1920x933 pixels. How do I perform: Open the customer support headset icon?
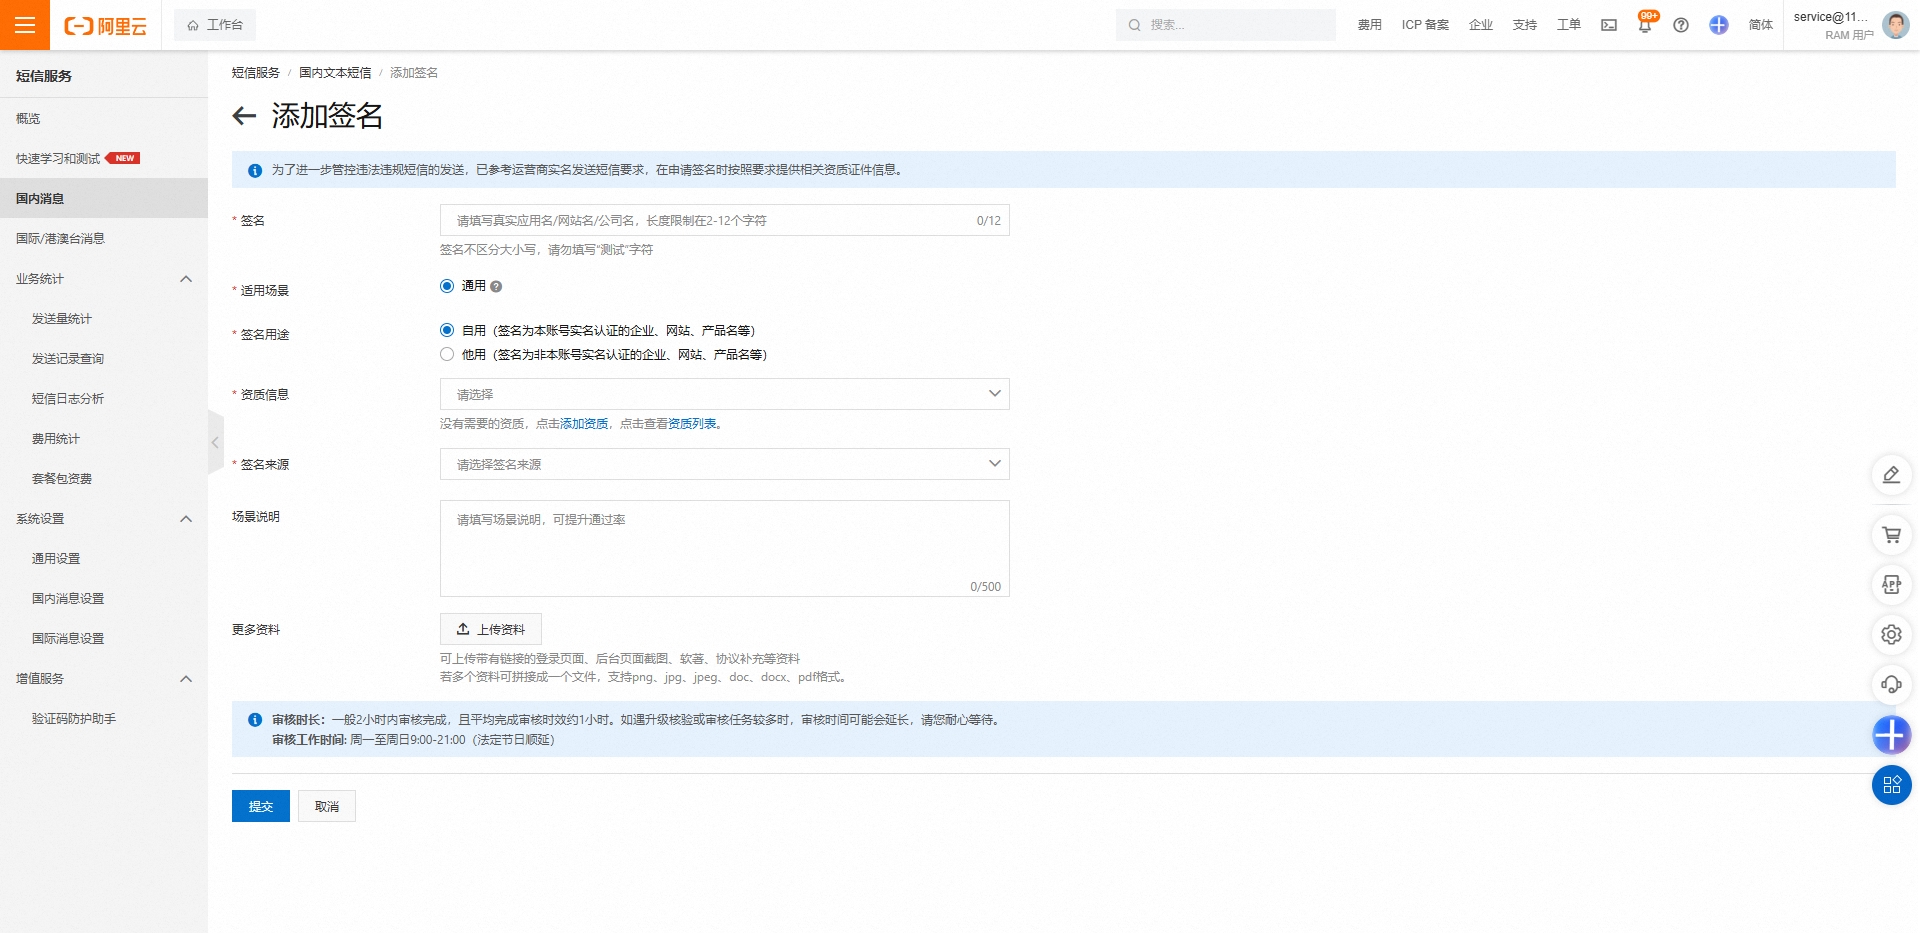point(1891,684)
